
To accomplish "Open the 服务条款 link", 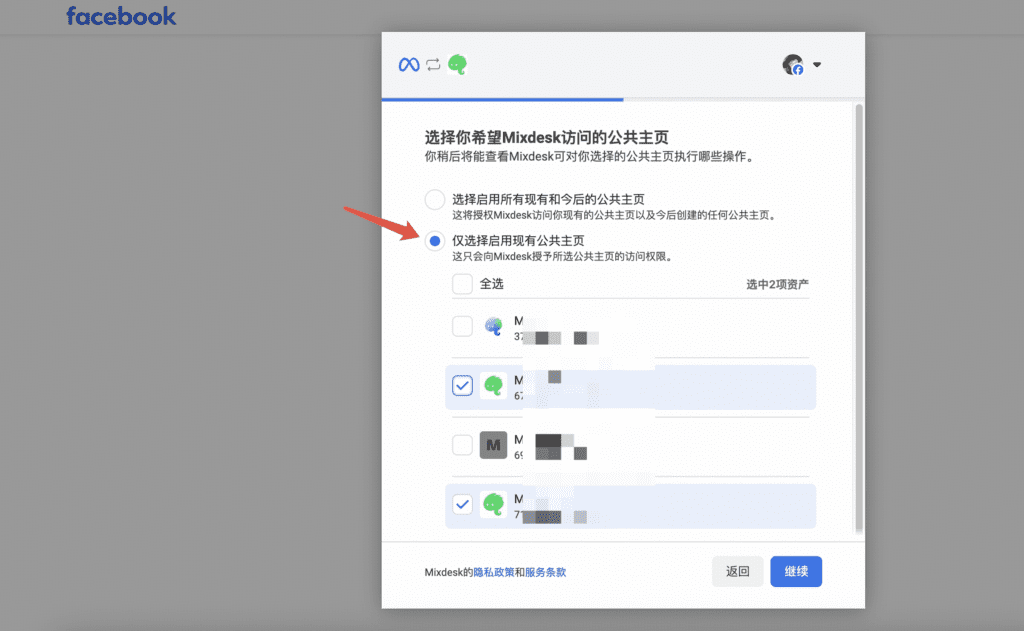I will pos(546,572).
